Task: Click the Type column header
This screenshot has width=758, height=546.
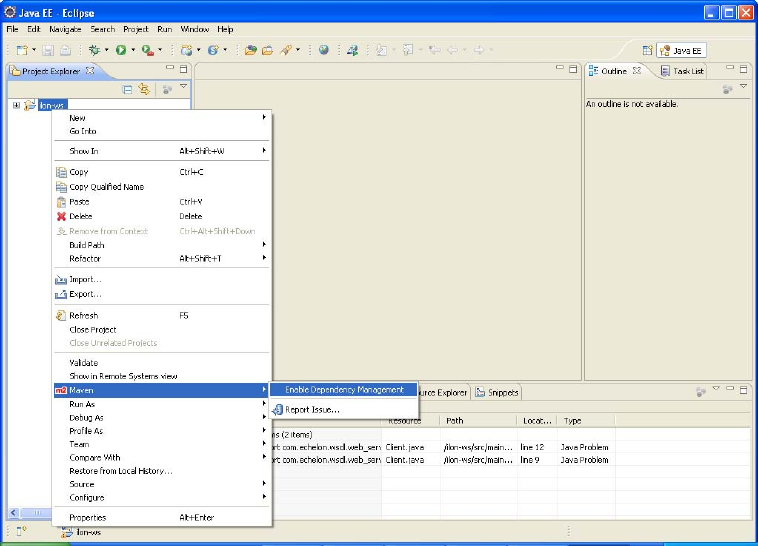Action: pos(586,421)
